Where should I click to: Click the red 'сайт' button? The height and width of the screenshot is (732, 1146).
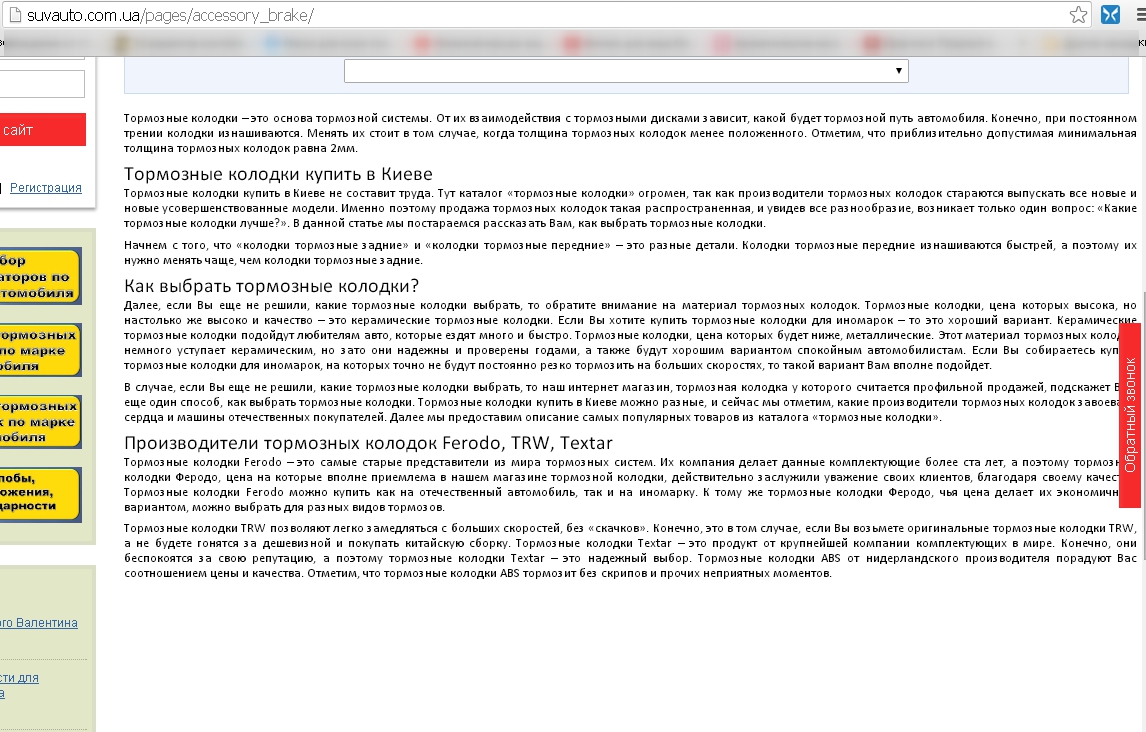tap(42, 130)
